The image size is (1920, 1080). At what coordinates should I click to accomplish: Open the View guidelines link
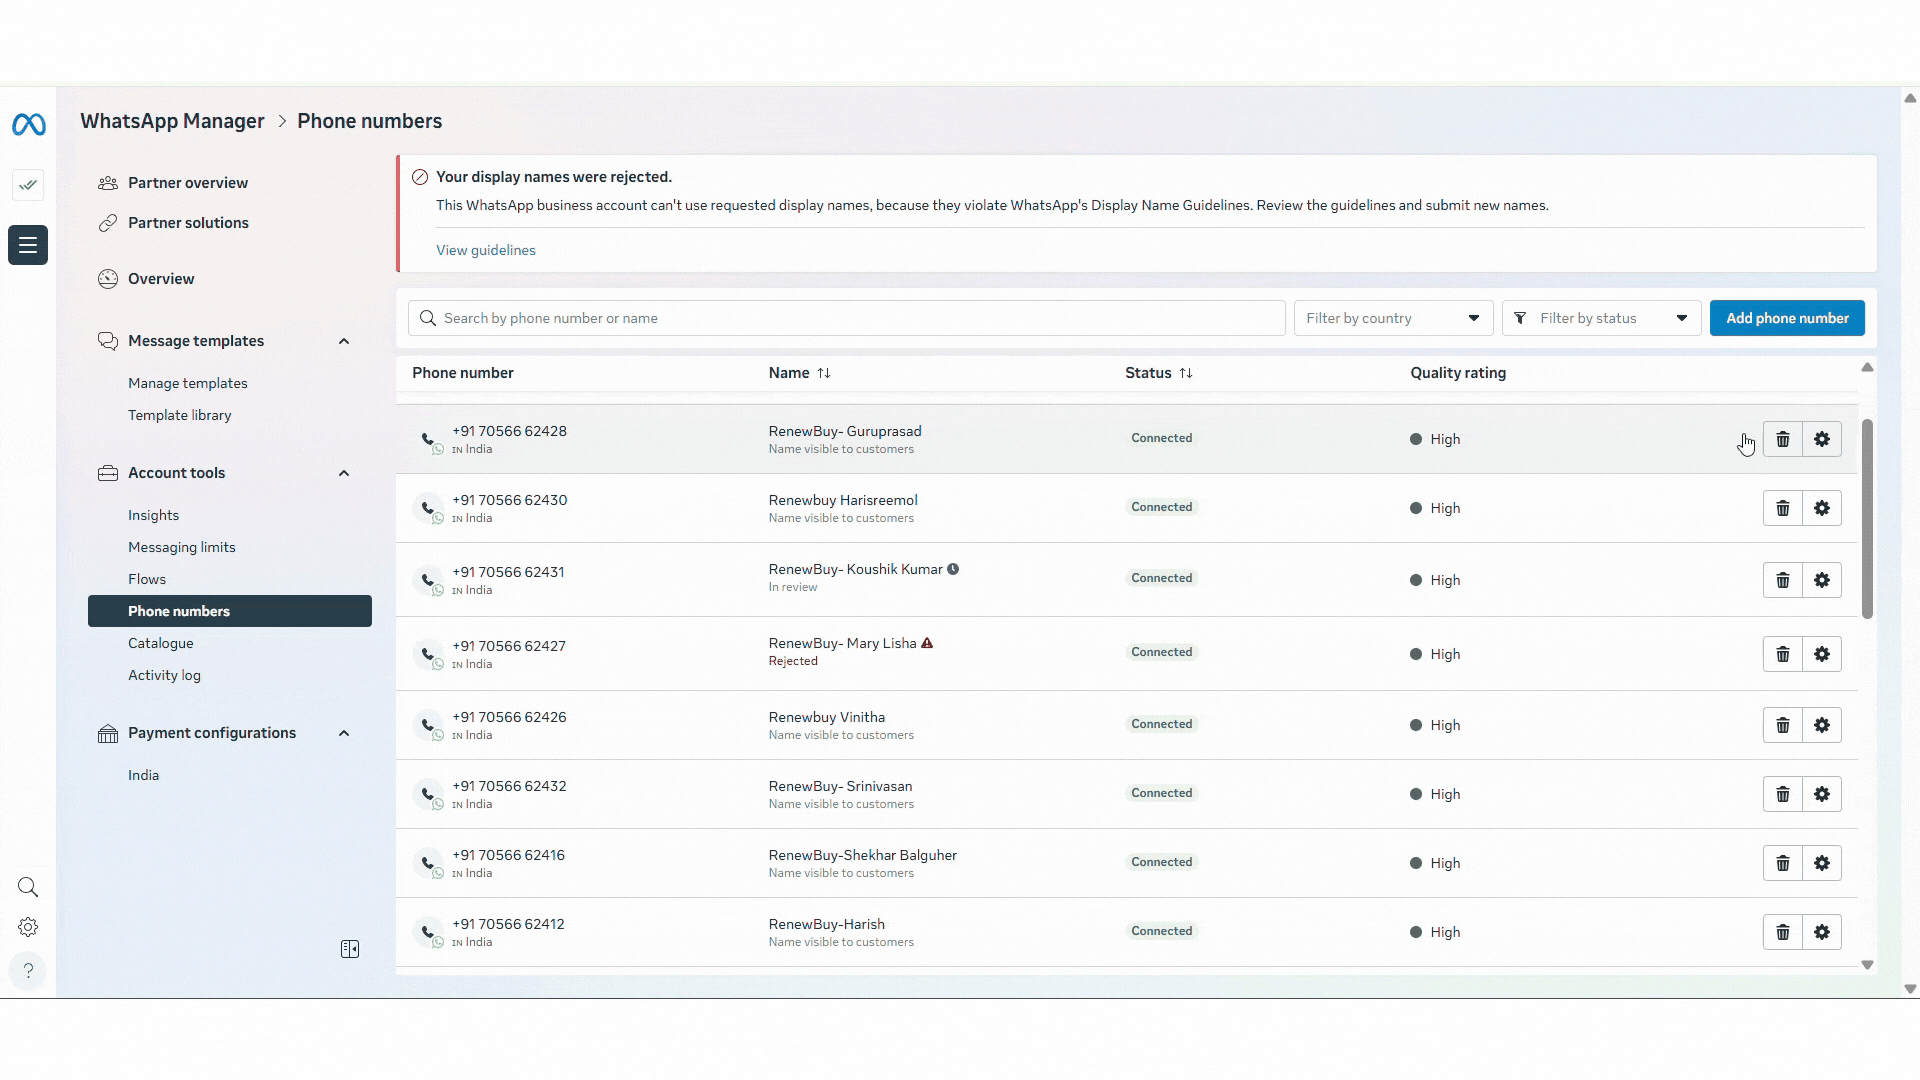coord(485,250)
